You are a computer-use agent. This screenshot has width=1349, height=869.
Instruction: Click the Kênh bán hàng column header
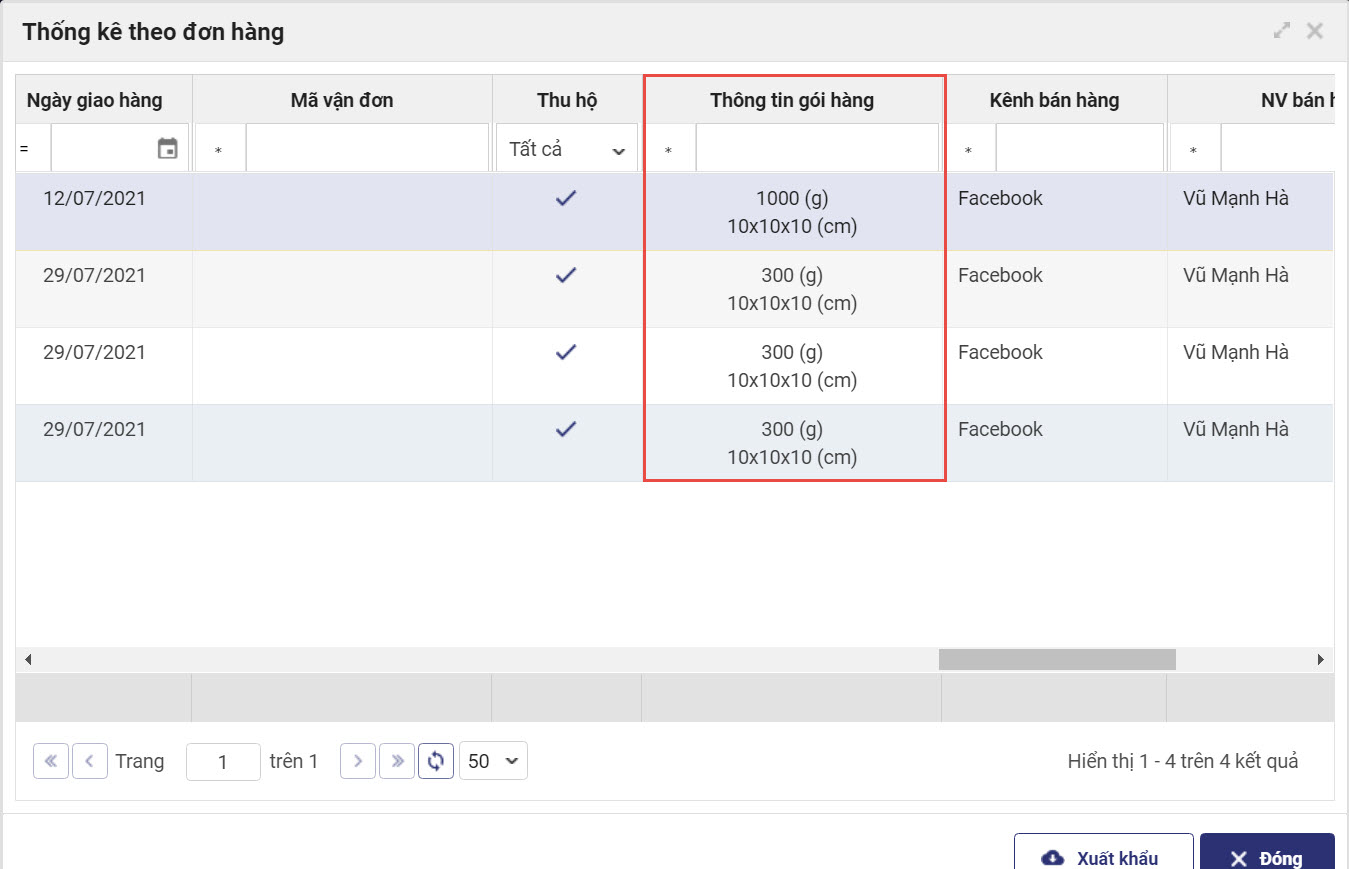1054,100
